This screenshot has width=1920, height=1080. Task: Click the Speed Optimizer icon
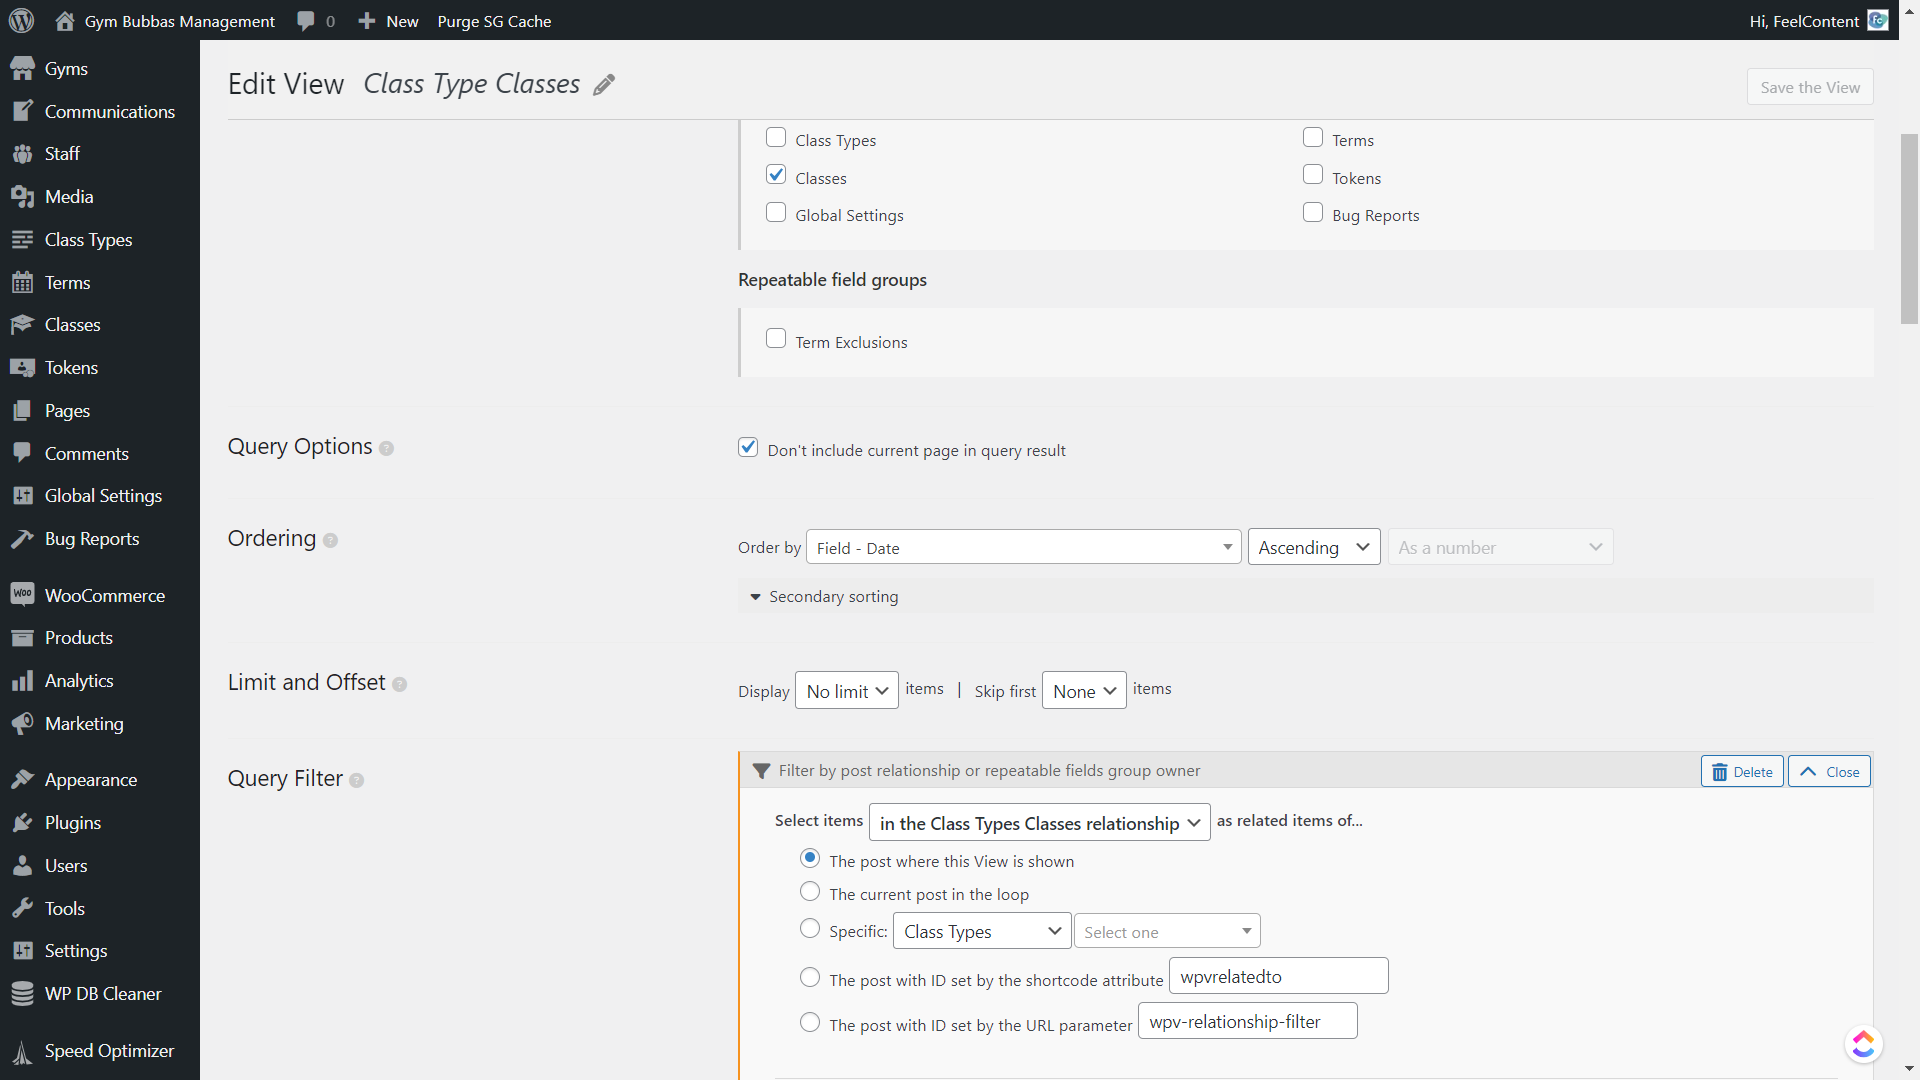tap(22, 1051)
